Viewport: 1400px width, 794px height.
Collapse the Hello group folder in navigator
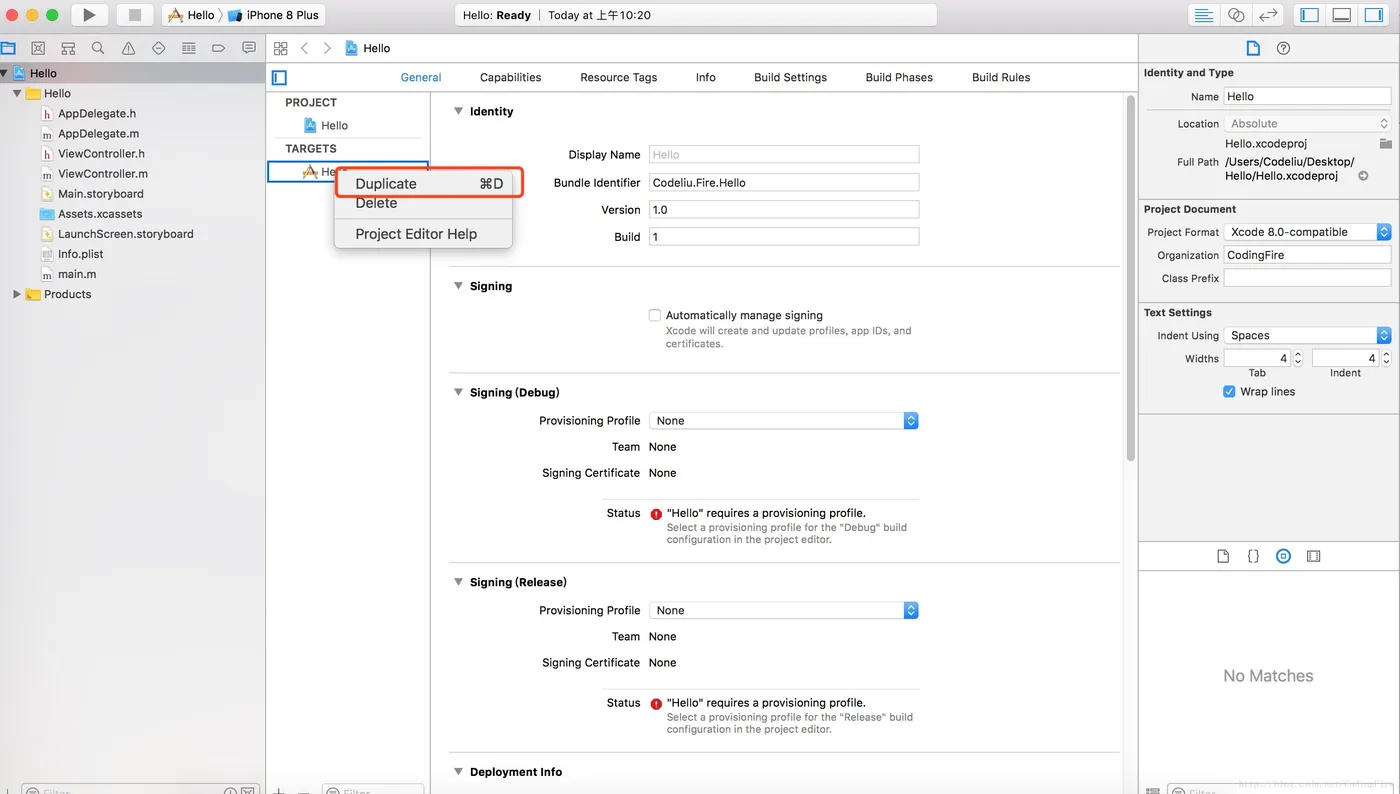point(17,93)
